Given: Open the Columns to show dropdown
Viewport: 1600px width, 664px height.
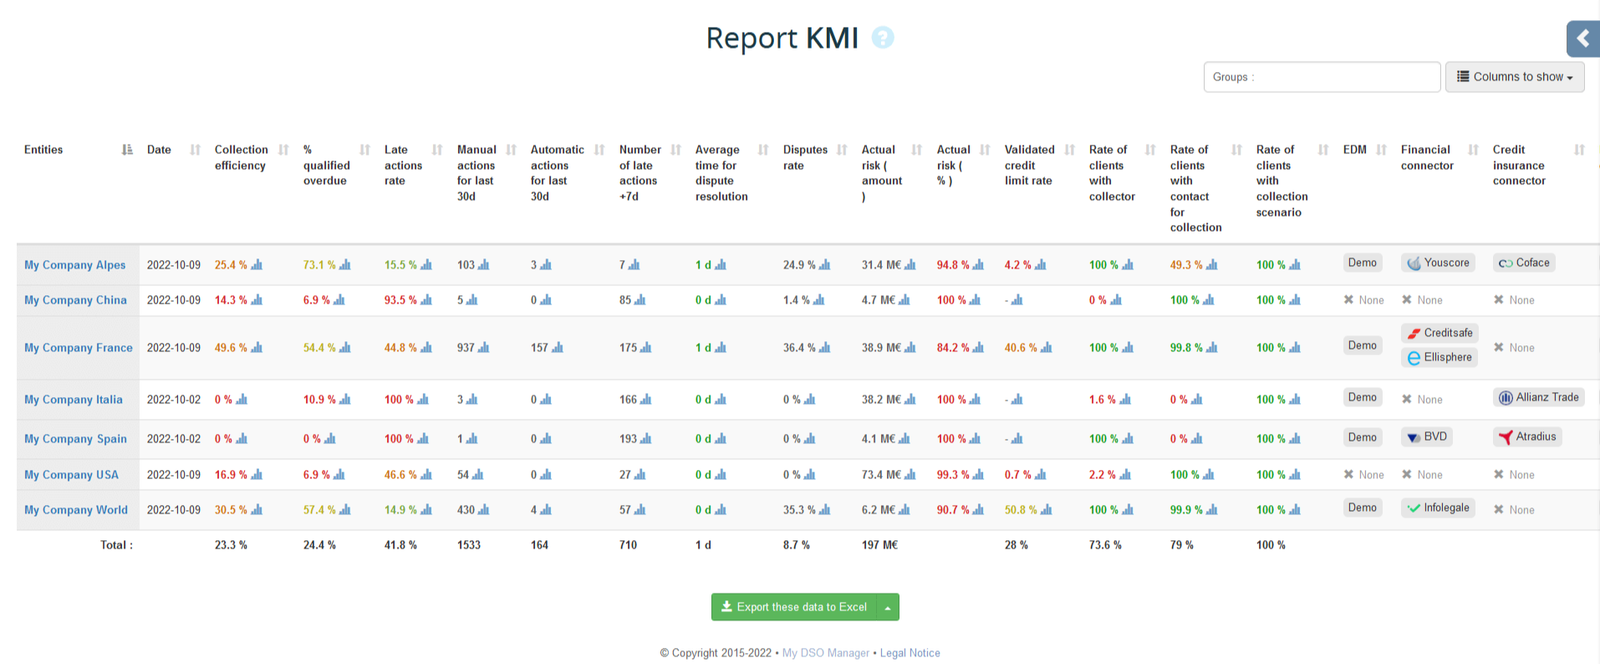Looking at the screenshot, I should click(1514, 77).
